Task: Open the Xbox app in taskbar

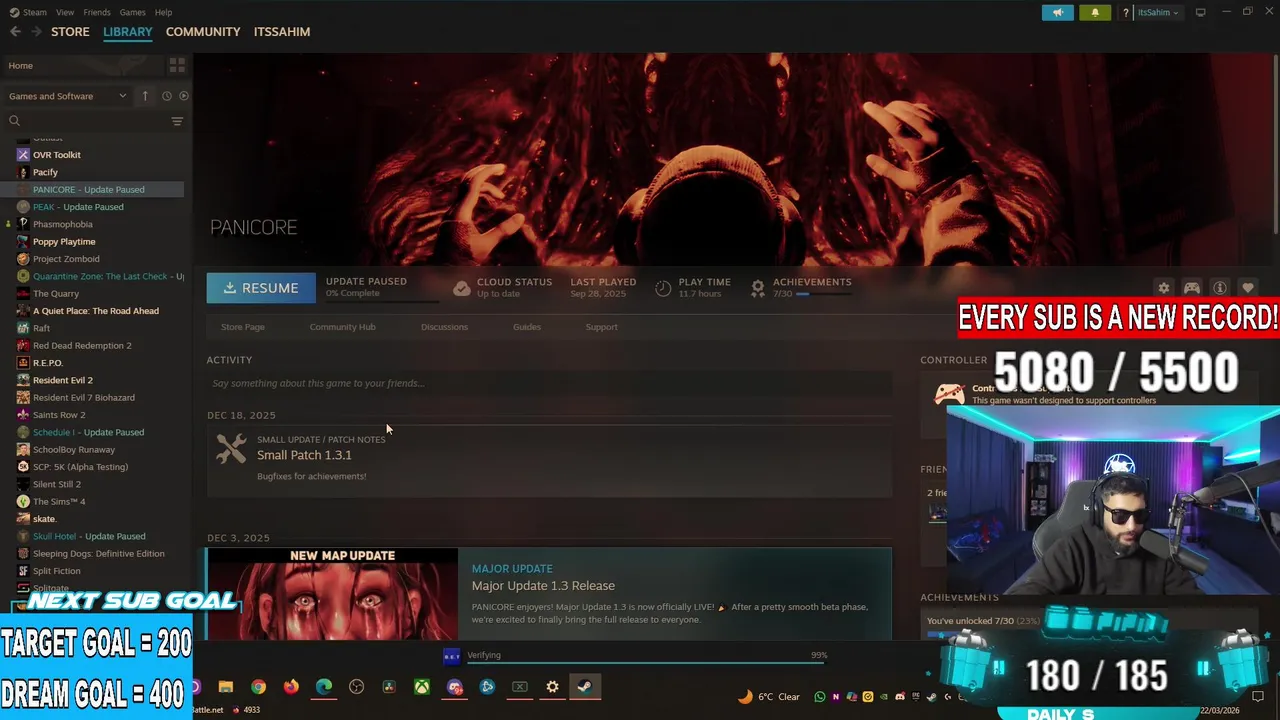Action: click(x=423, y=687)
